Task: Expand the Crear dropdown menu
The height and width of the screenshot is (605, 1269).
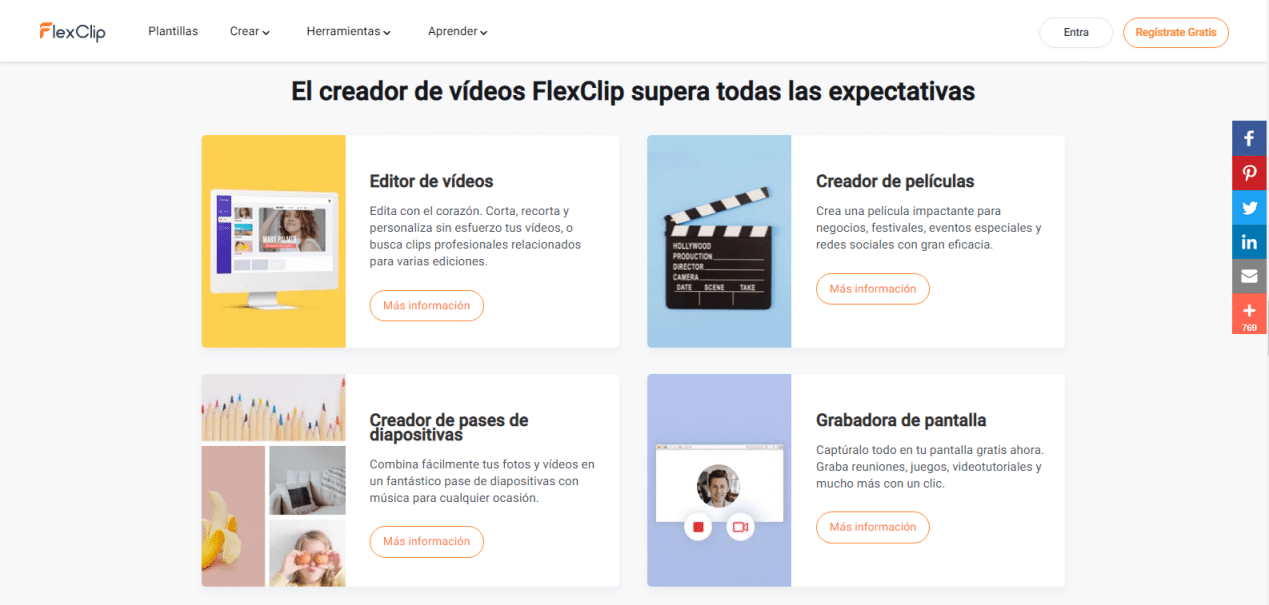Action: click(250, 32)
